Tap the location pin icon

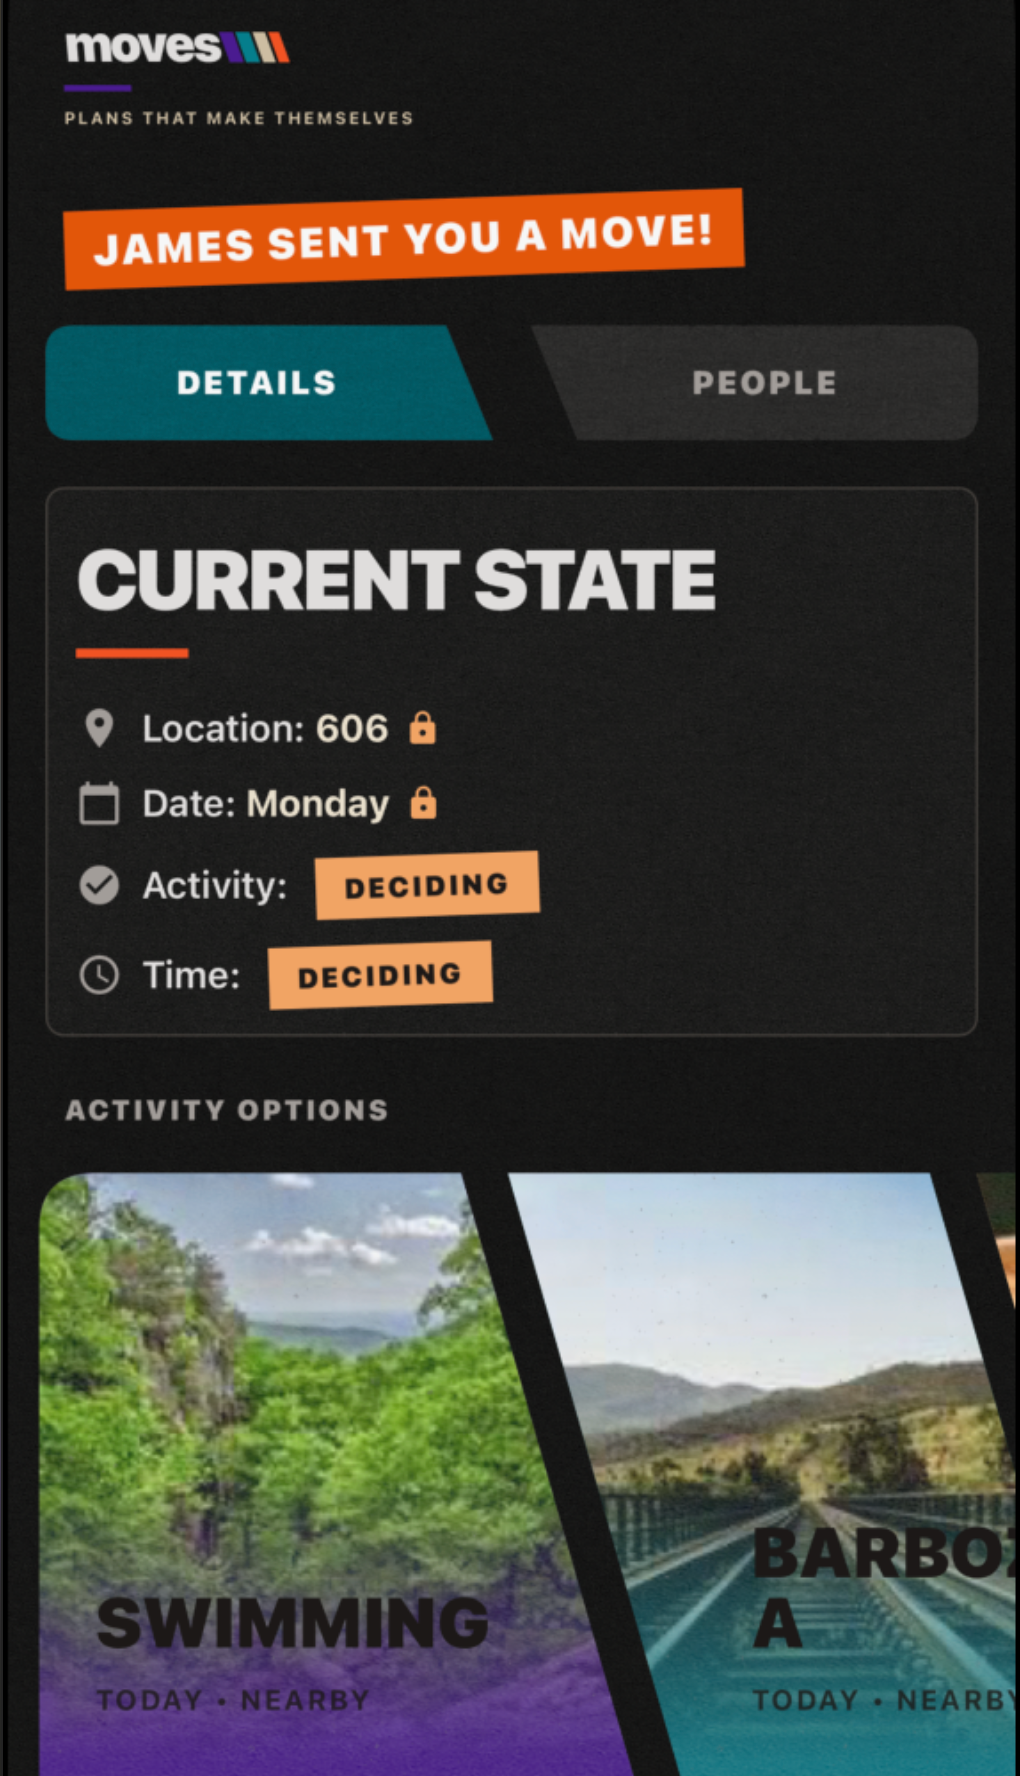tap(99, 728)
